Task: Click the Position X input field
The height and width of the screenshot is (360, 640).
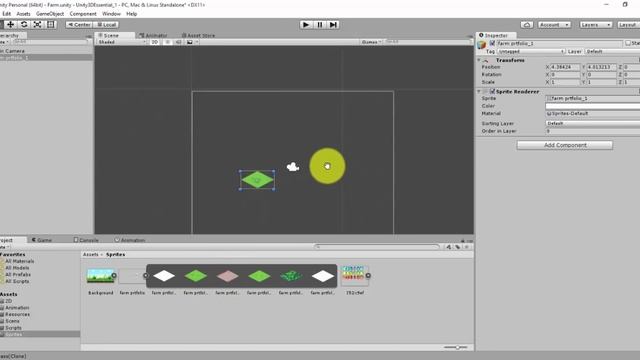Action: click(x=565, y=67)
